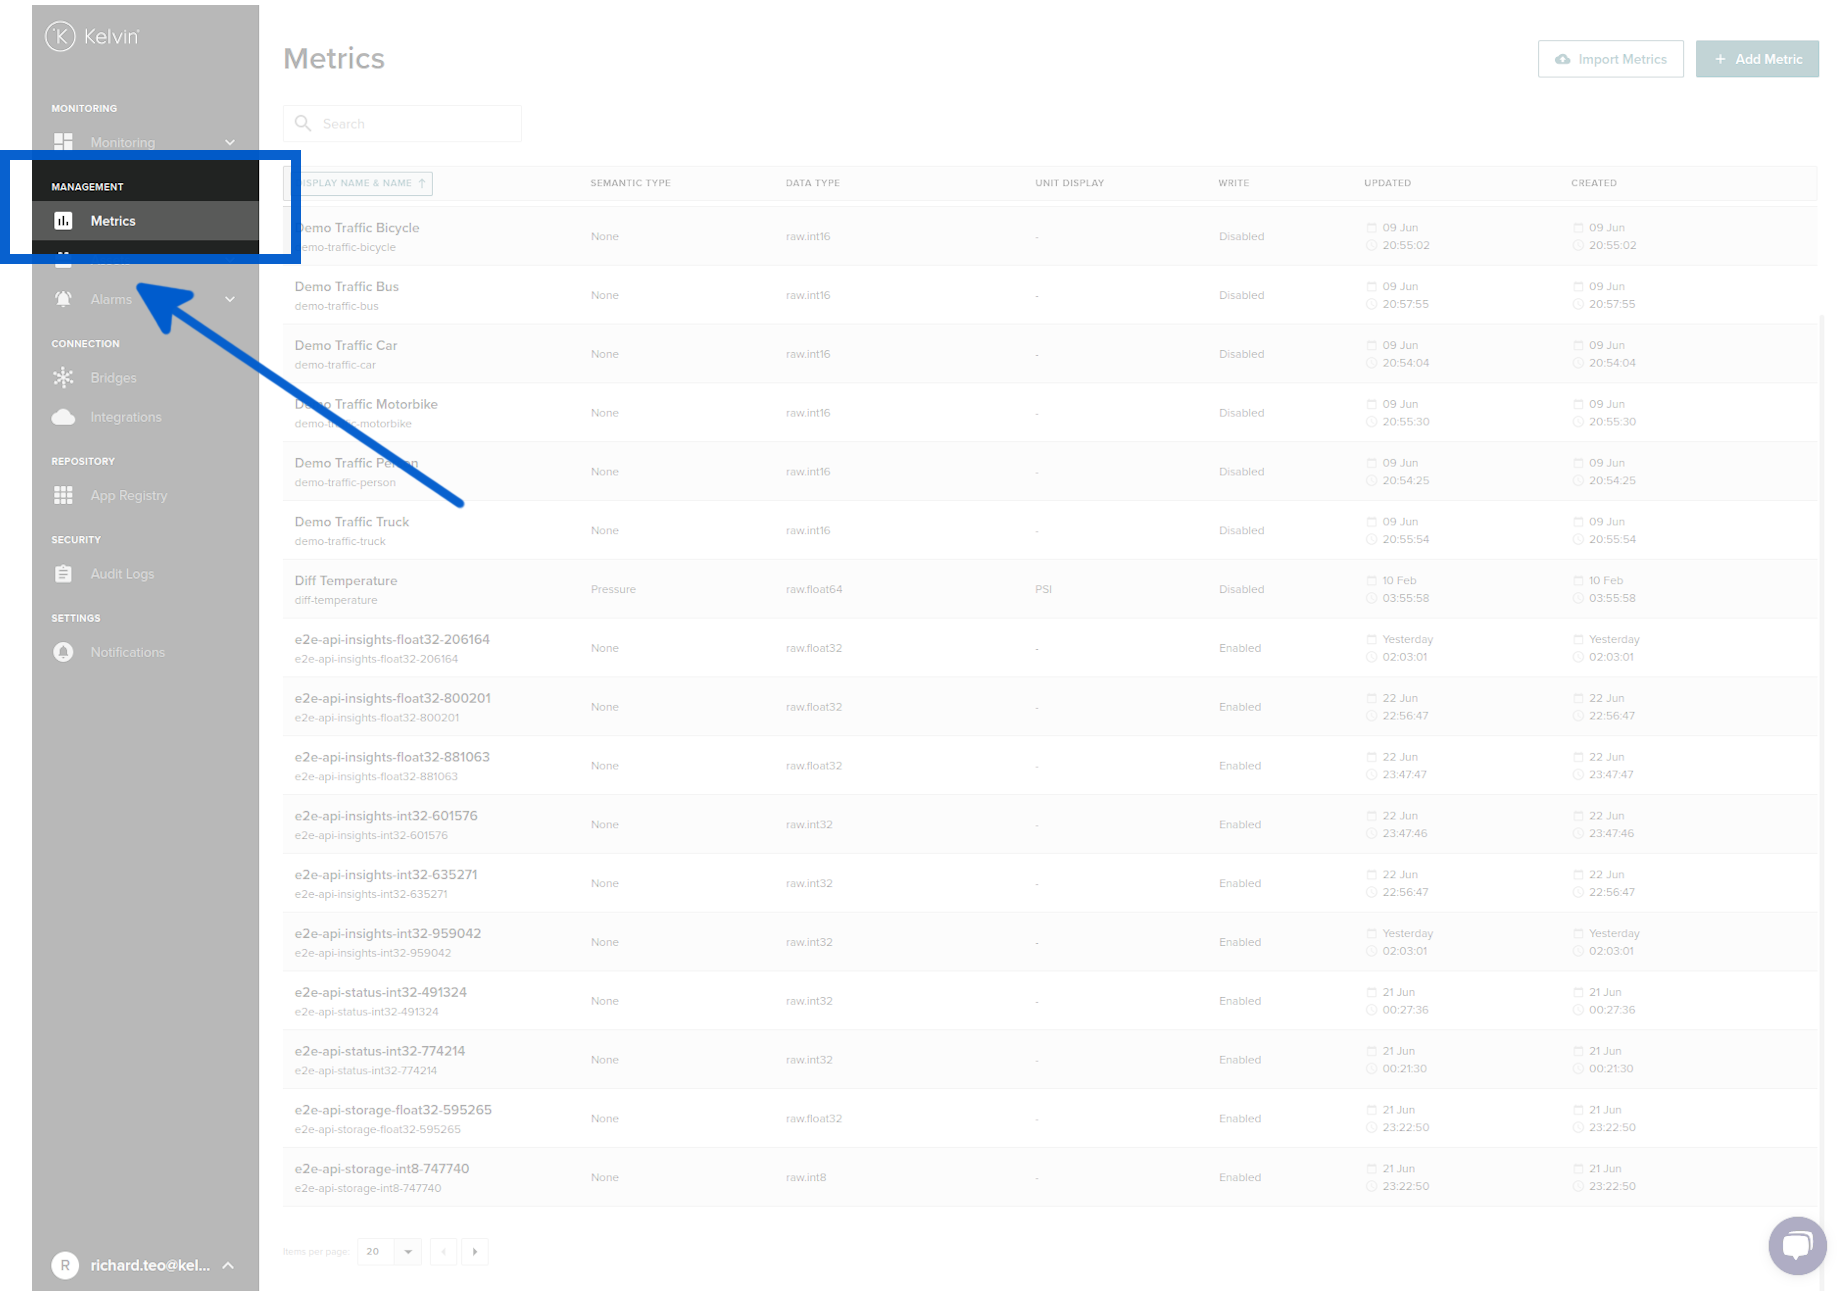Open the chat widget bubble
The width and height of the screenshot is (1848, 1312).
1797,1245
